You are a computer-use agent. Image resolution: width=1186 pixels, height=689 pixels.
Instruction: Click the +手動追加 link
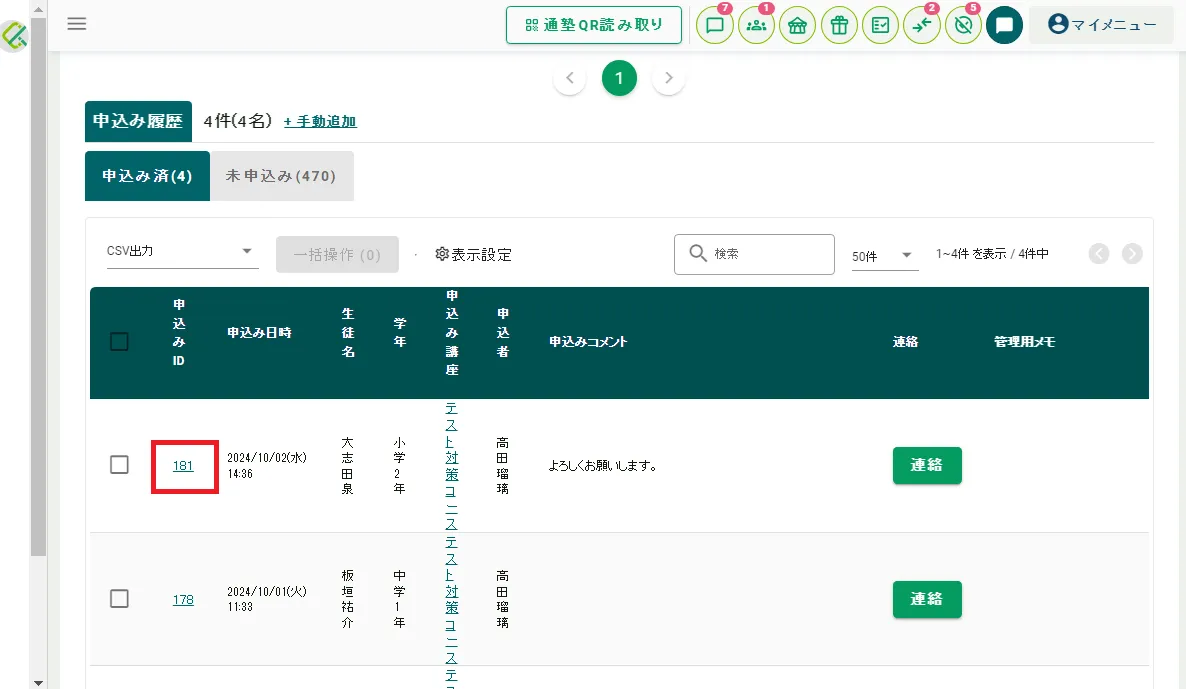(x=320, y=121)
